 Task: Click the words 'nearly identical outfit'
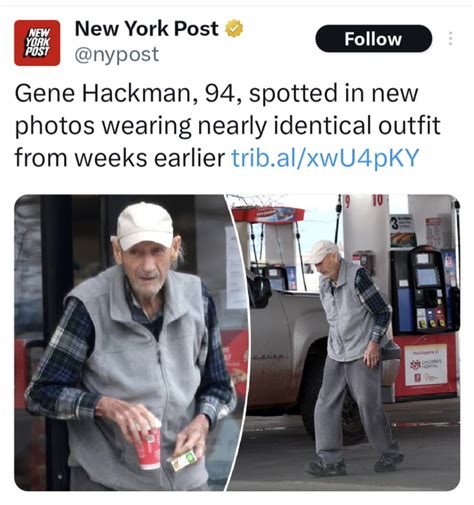click(319, 125)
